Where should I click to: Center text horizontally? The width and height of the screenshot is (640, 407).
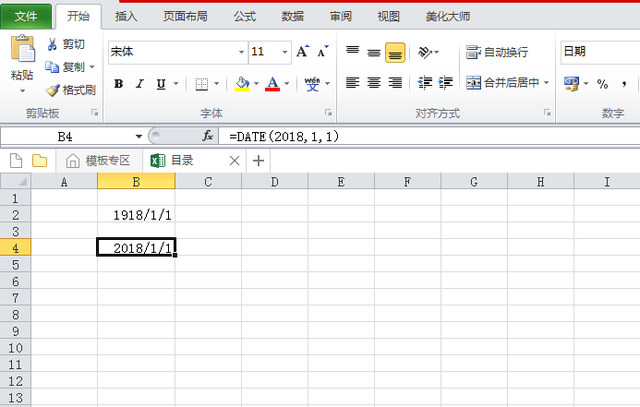click(374, 83)
